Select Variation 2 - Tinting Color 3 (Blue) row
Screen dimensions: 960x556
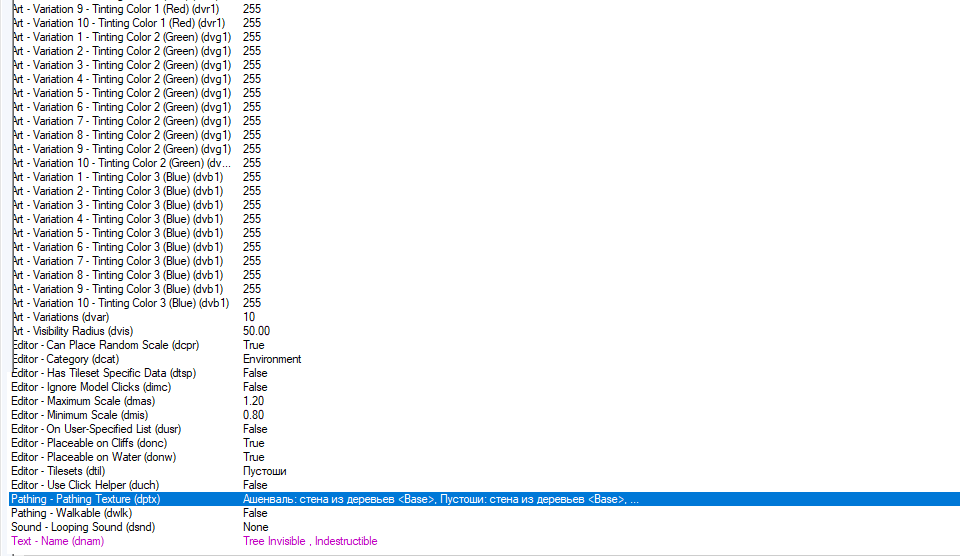tap(484, 191)
